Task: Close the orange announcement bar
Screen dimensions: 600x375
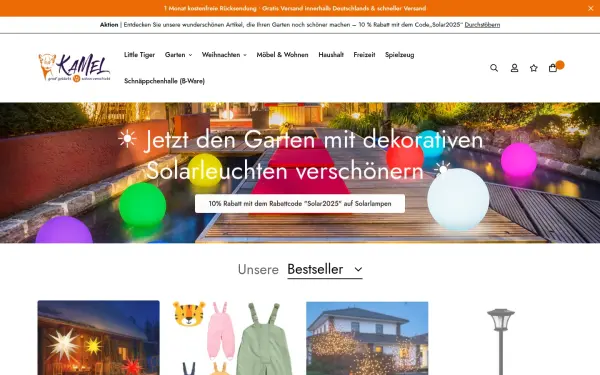Action: (x=590, y=8)
